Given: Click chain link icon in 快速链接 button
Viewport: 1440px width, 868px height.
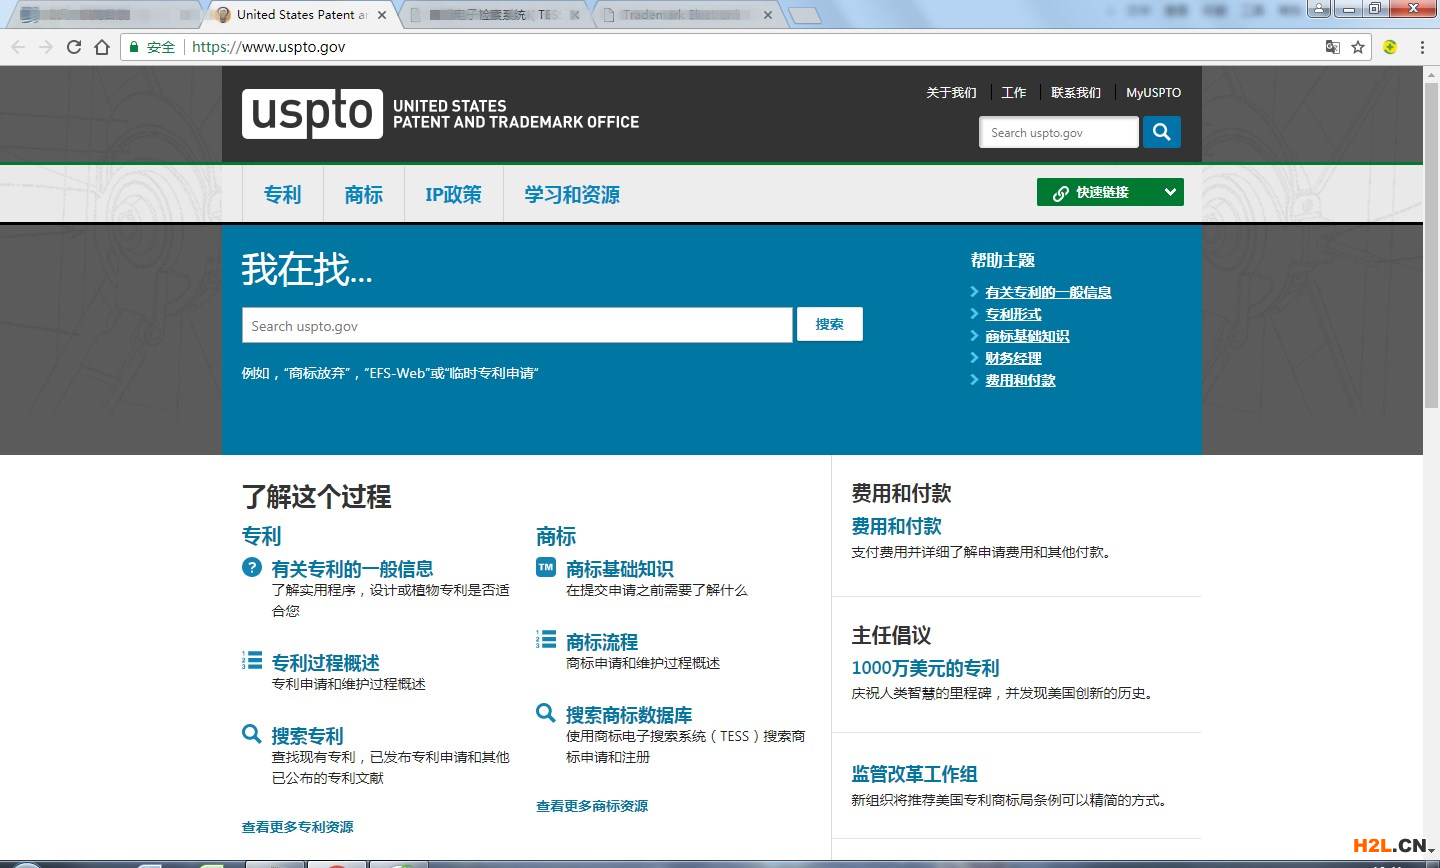Looking at the screenshot, I should [1060, 193].
